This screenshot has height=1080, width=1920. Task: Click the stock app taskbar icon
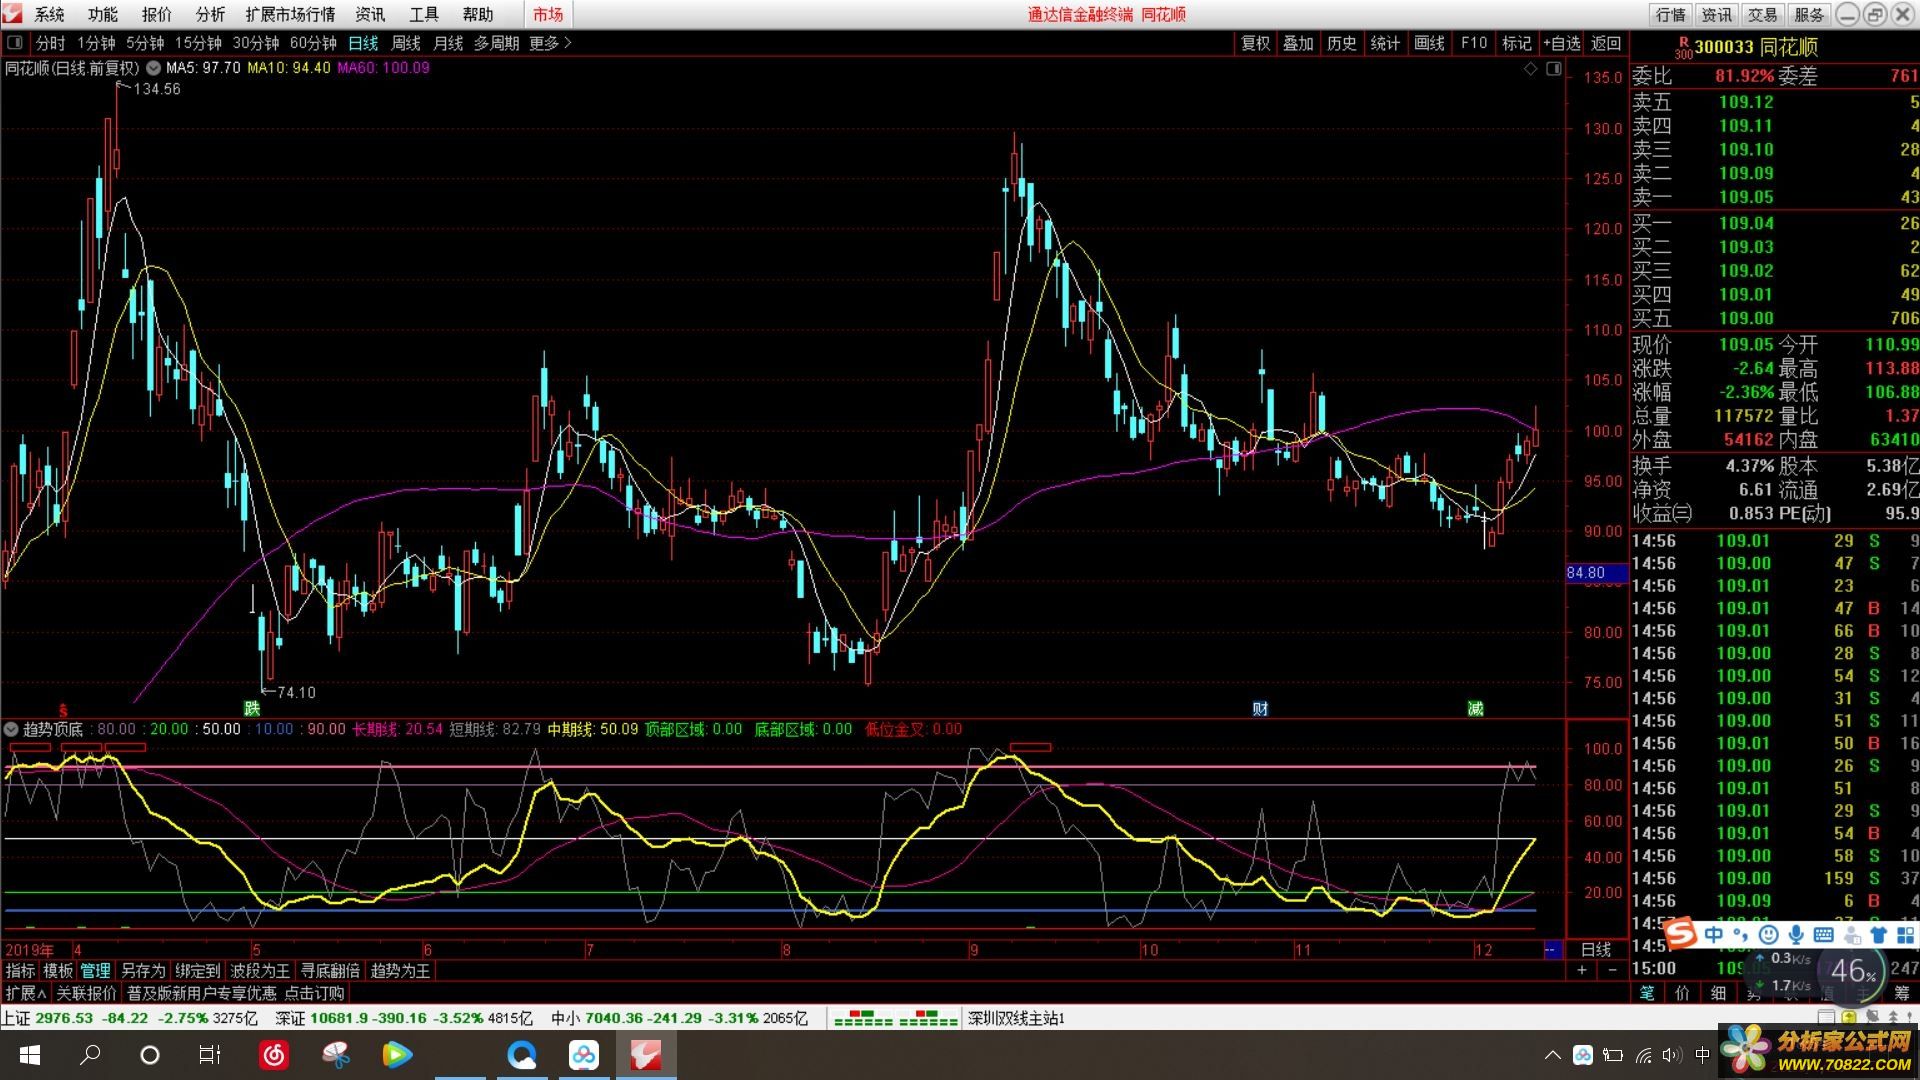click(646, 1055)
